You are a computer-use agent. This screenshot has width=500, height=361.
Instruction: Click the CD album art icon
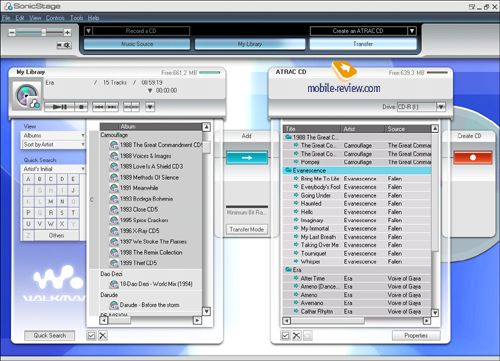(27, 96)
